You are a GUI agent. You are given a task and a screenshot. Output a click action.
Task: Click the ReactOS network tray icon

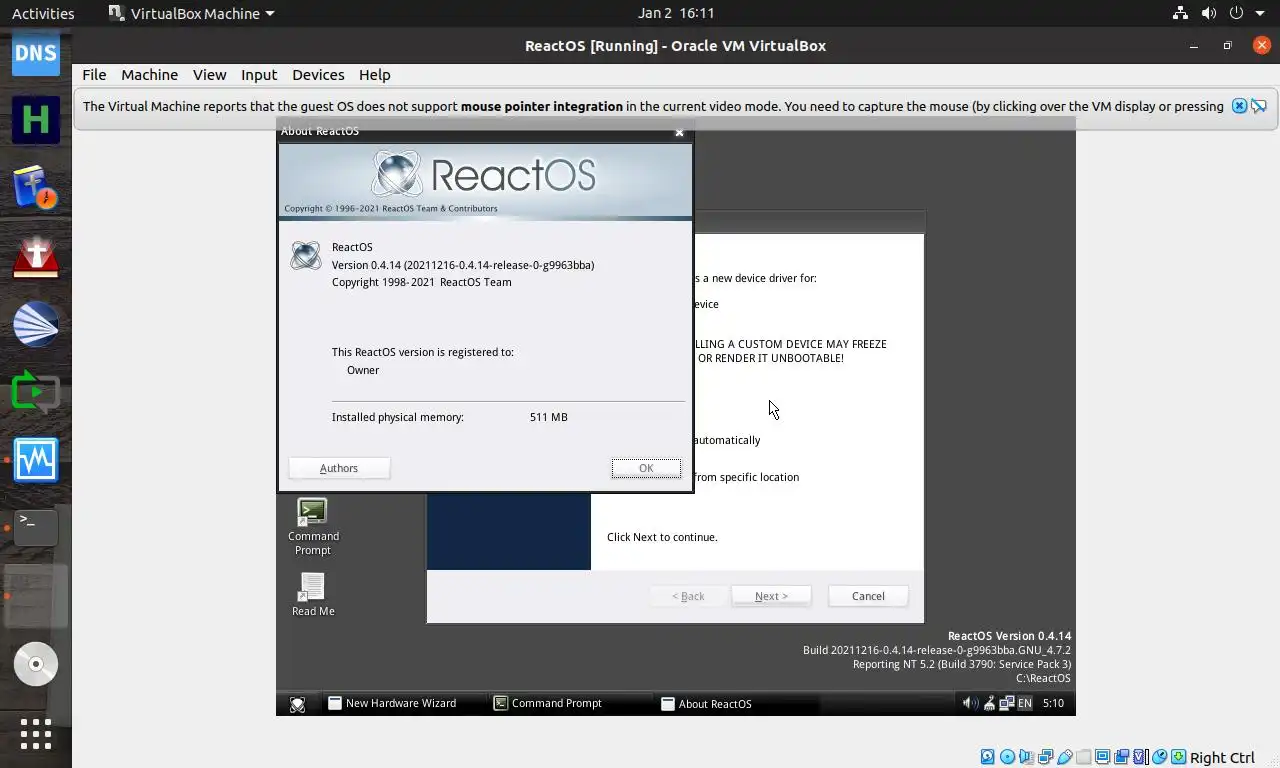(1006, 703)
